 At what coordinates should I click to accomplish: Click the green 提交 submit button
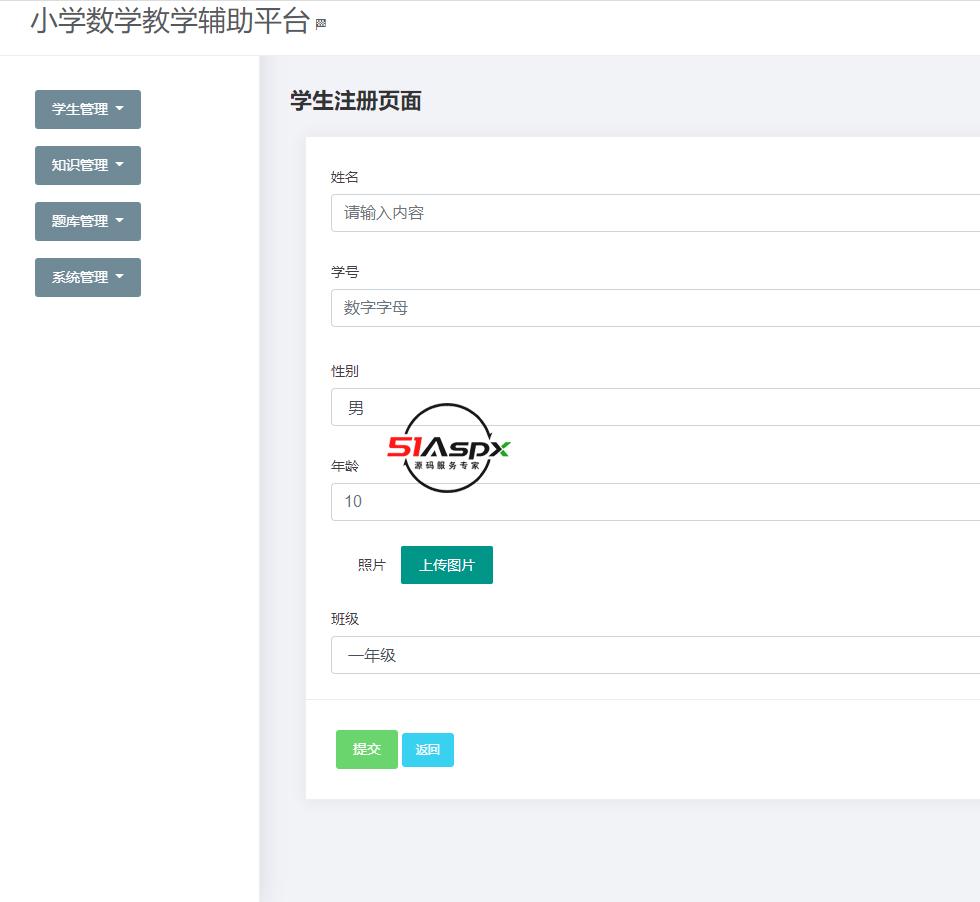[366, 749]
